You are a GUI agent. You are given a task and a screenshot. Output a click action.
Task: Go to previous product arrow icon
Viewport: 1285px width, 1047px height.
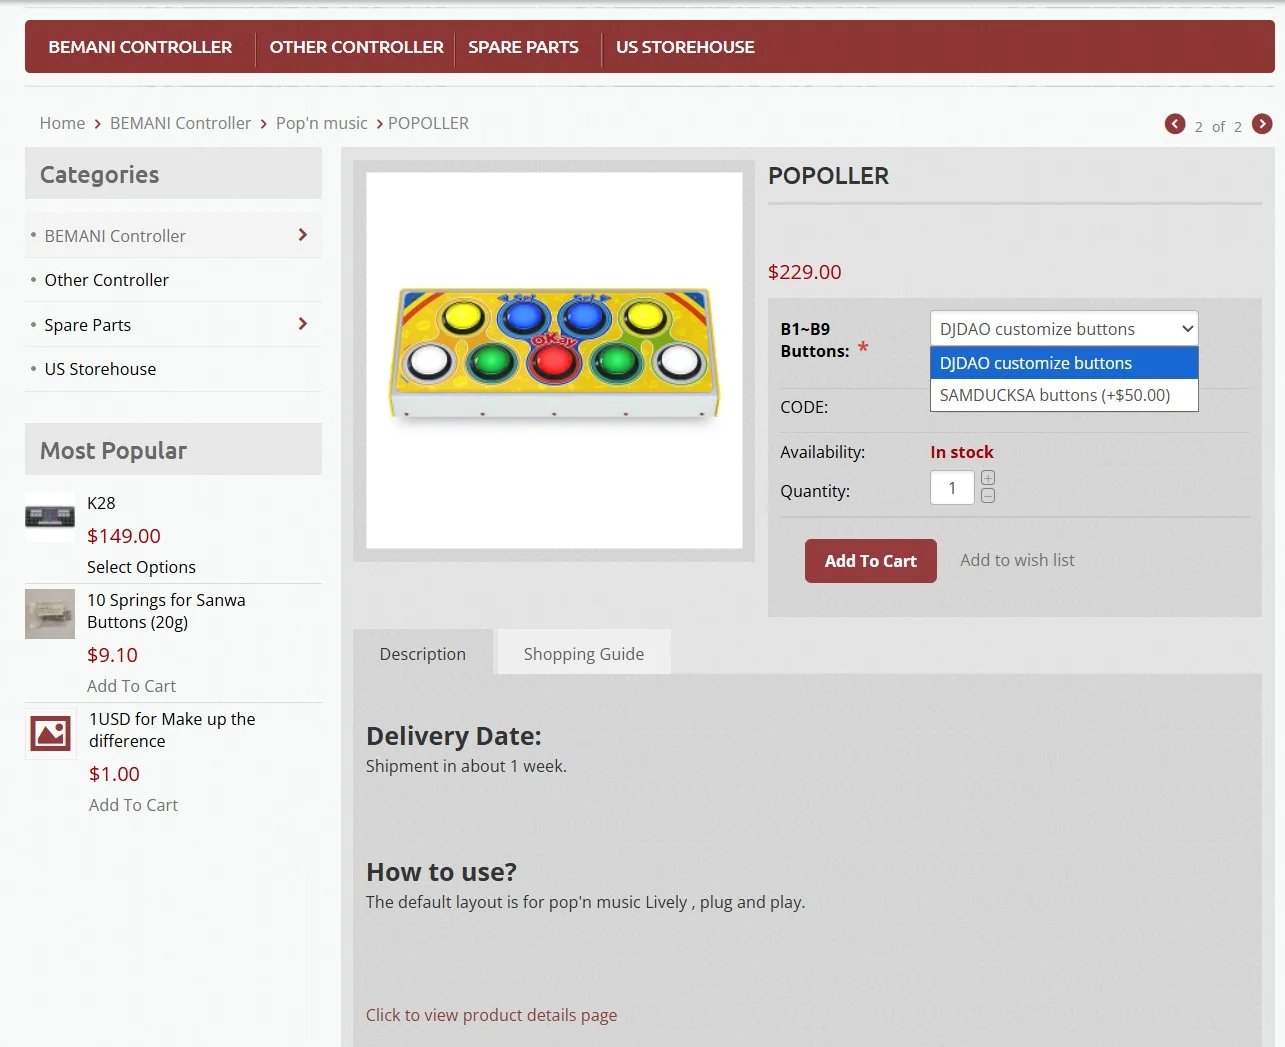point(1175,124)
